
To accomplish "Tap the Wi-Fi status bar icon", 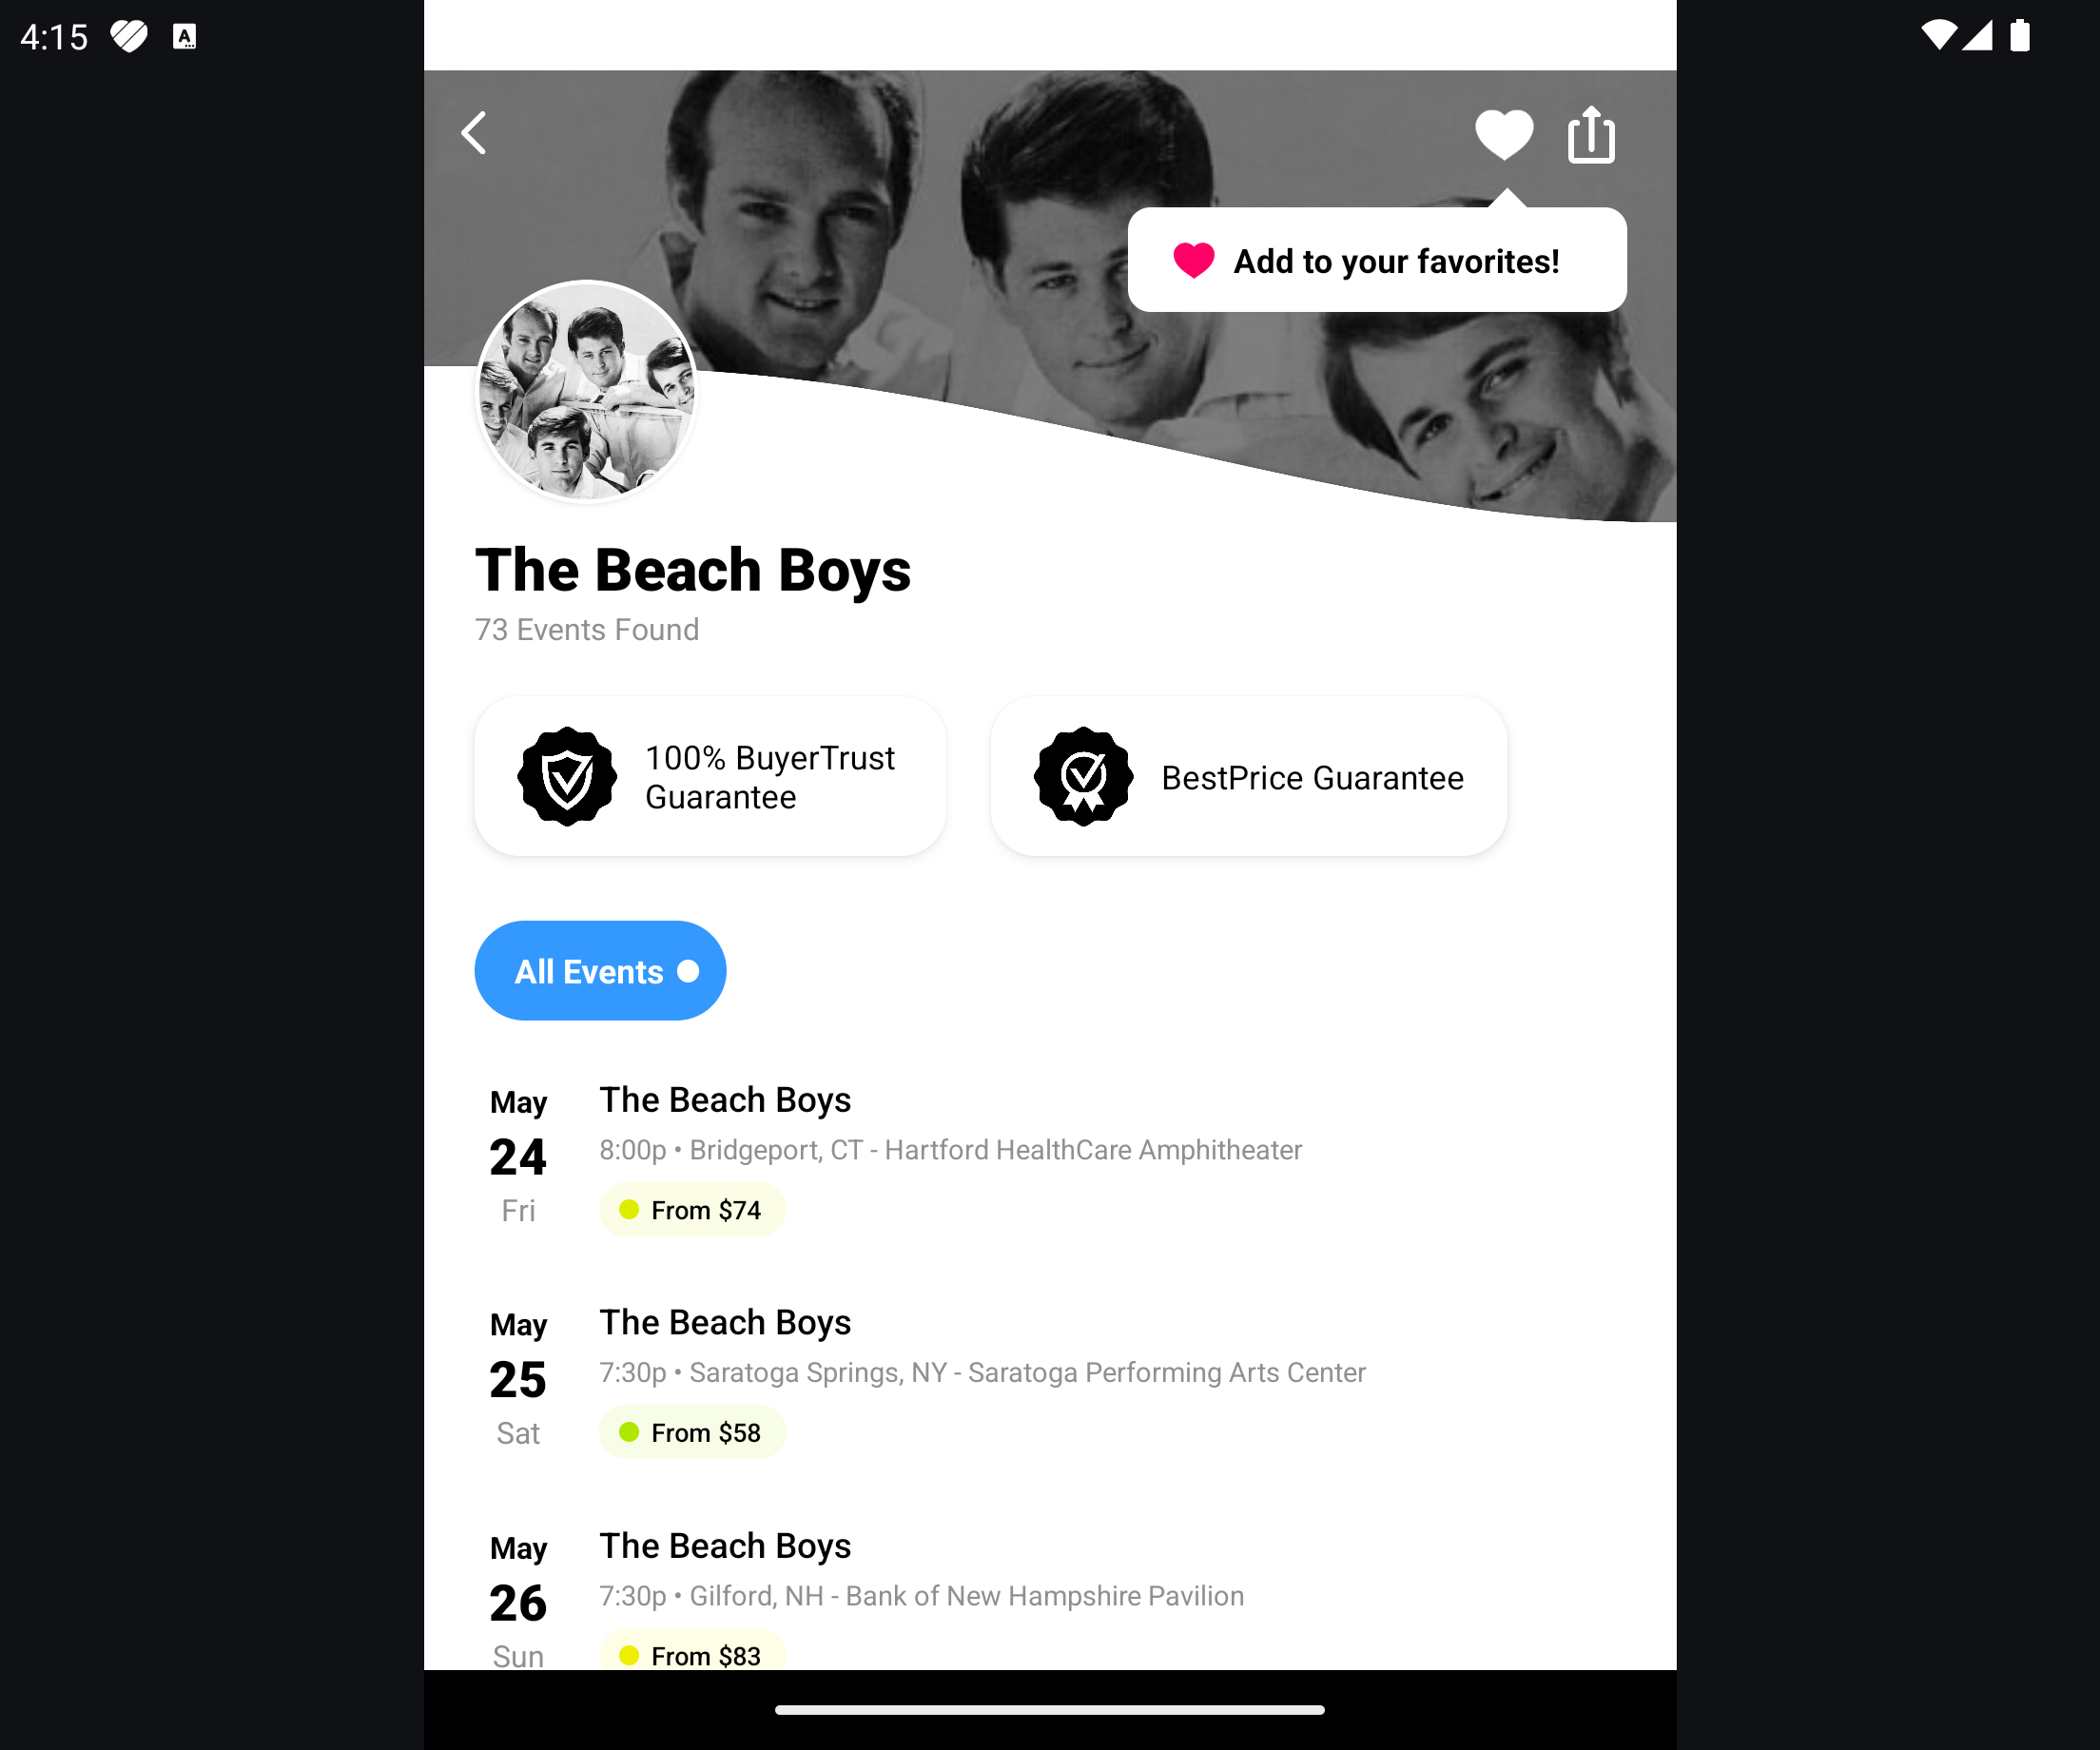I will point(1938,35).
